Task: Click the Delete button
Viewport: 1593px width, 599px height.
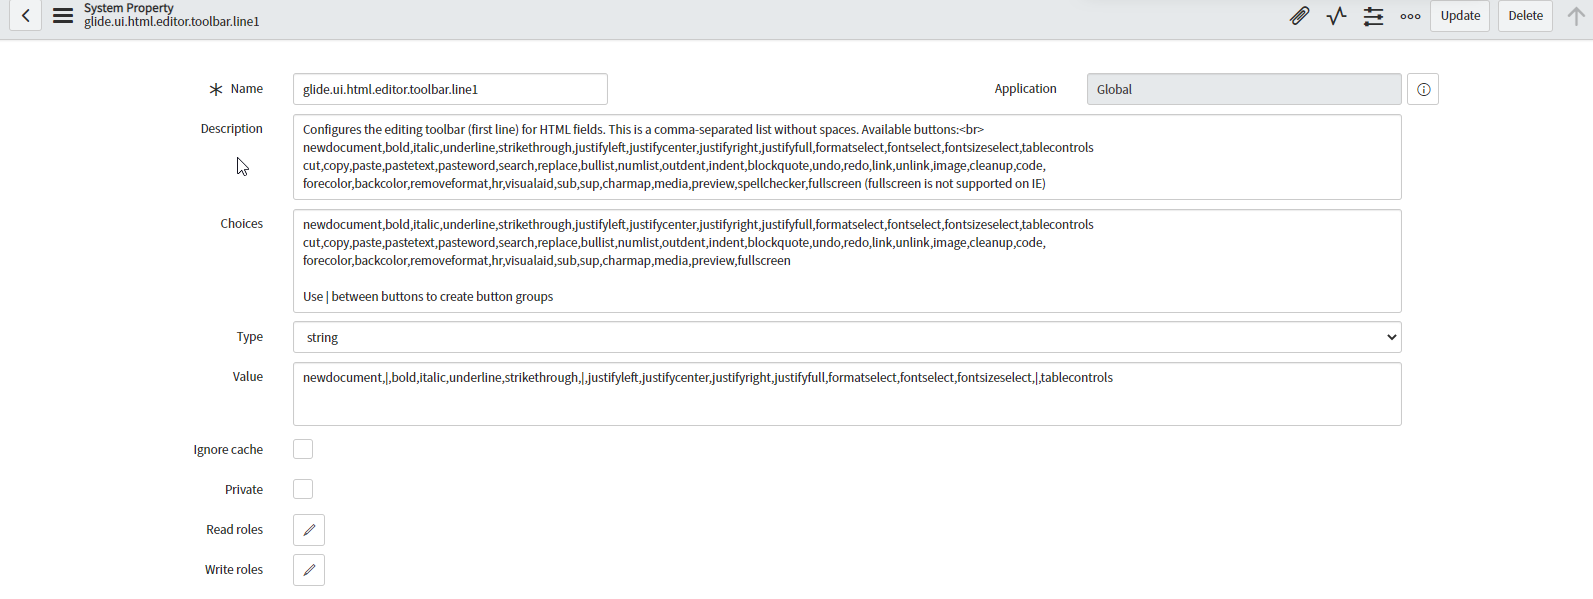Action: click(x=1525, y=16)
